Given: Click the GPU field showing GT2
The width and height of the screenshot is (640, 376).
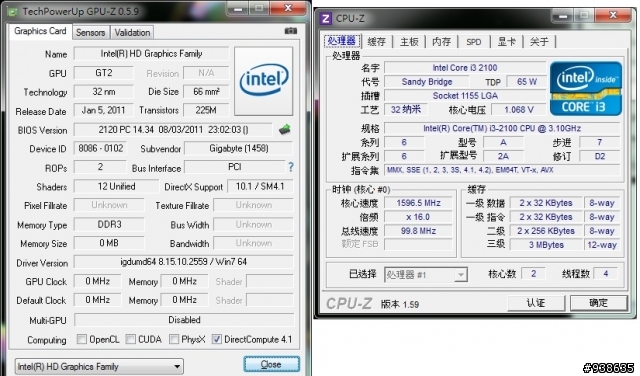Looking at the screenshot, I should coord(104,73).
